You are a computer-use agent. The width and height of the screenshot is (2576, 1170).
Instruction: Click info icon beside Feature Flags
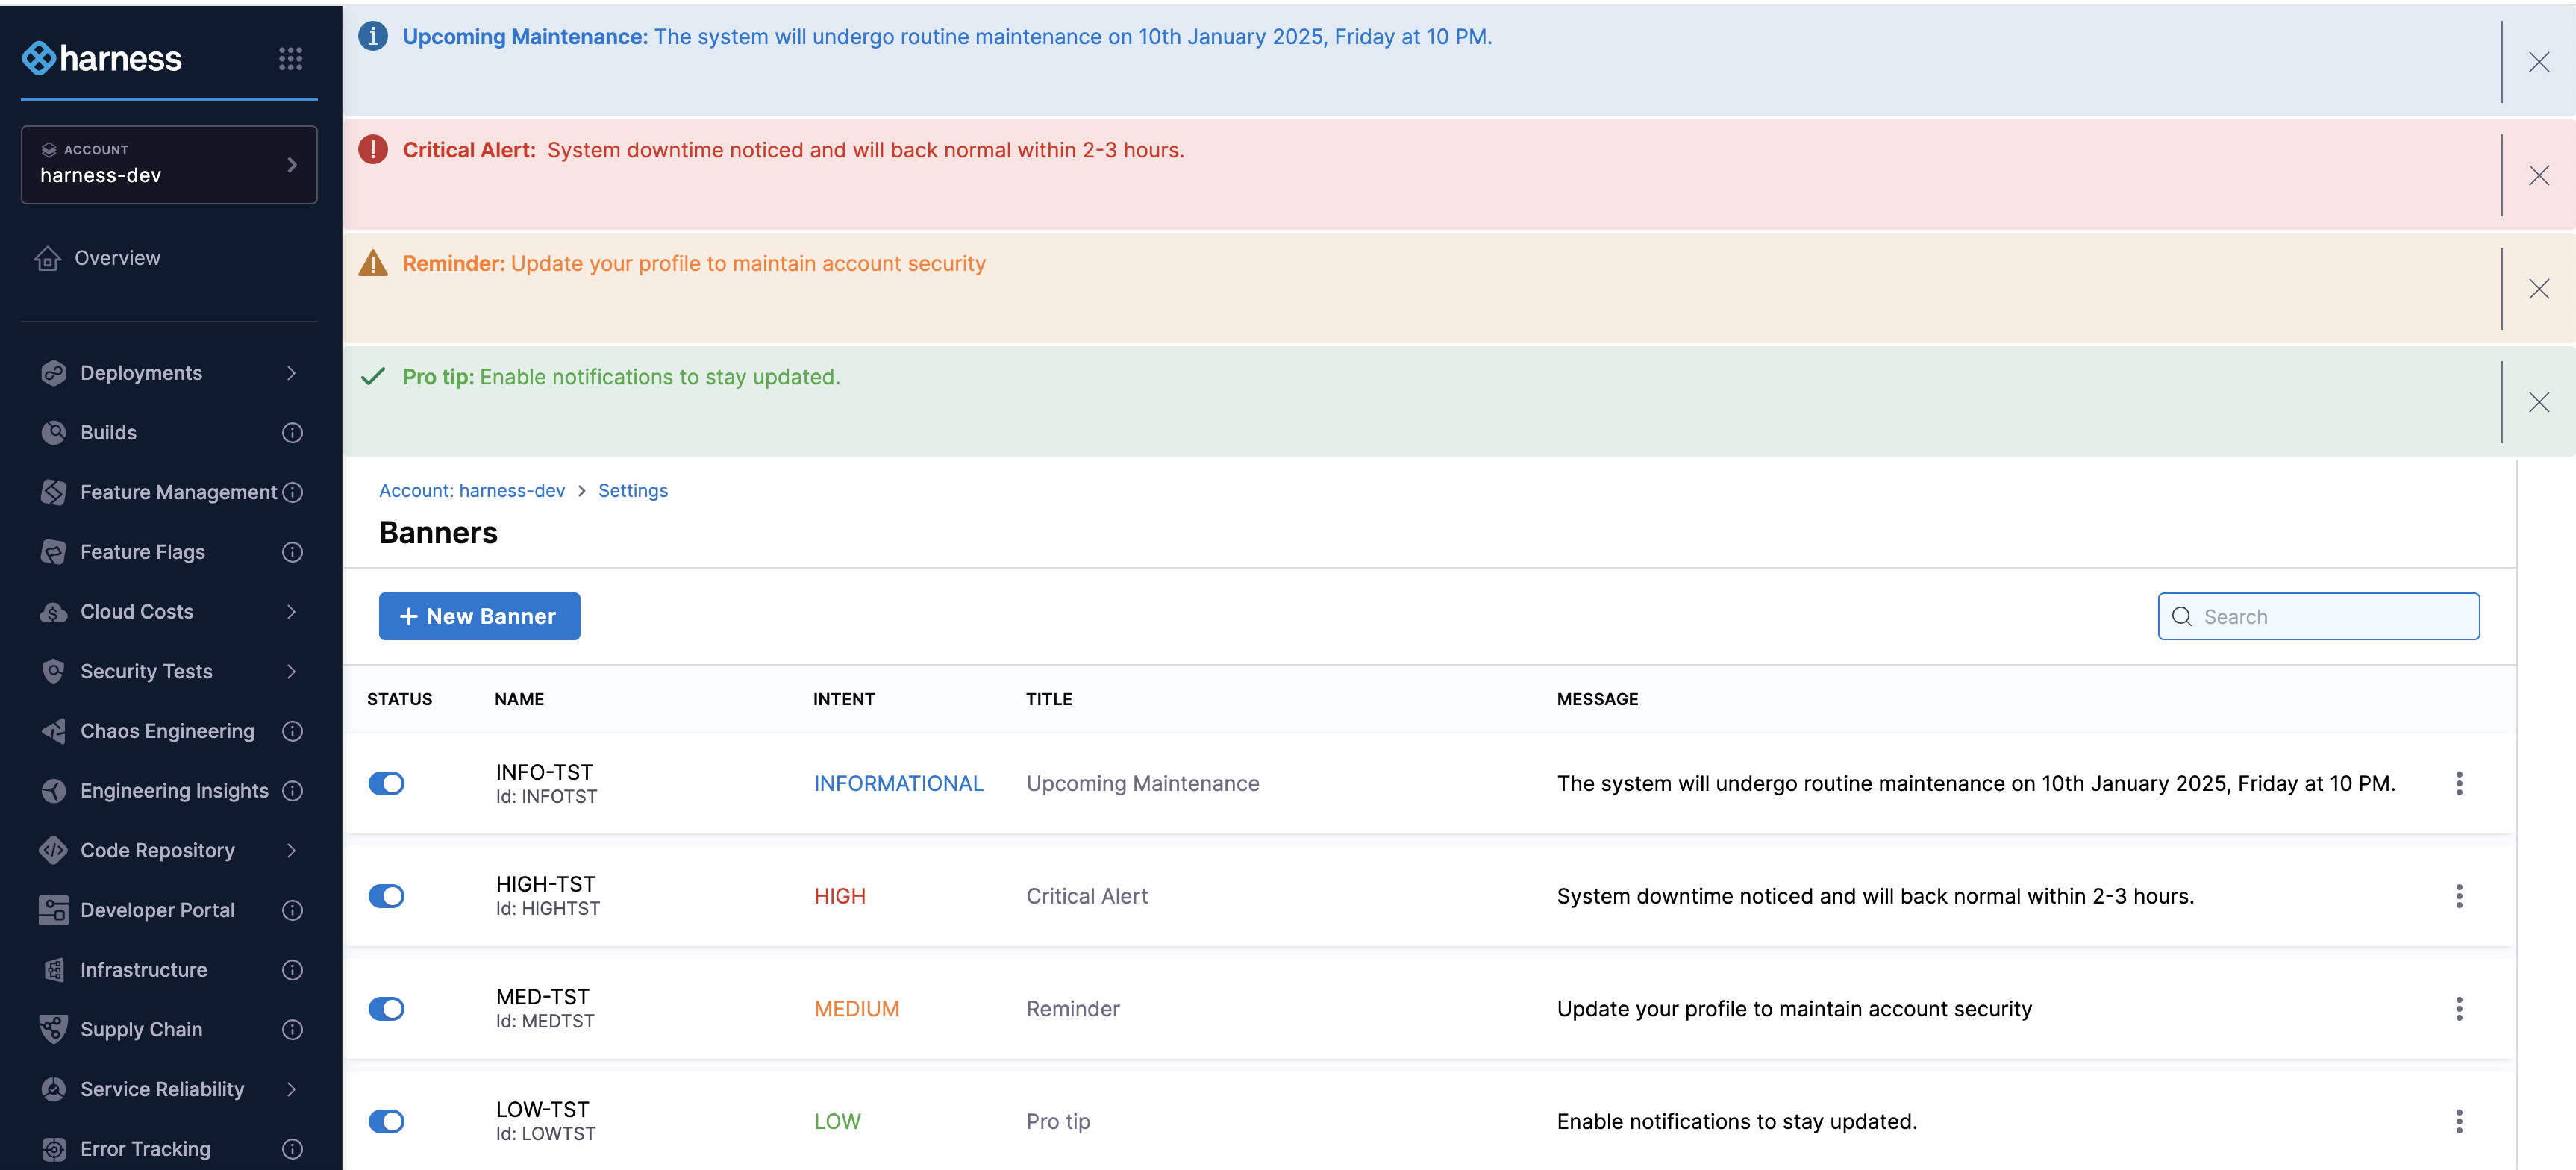[x=292, y=552]
